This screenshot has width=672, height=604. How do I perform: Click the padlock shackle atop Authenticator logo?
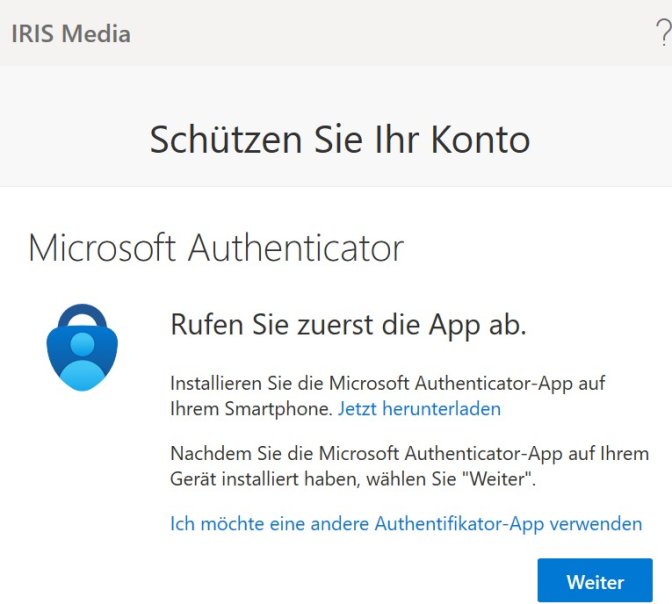[x=82, y=316]
